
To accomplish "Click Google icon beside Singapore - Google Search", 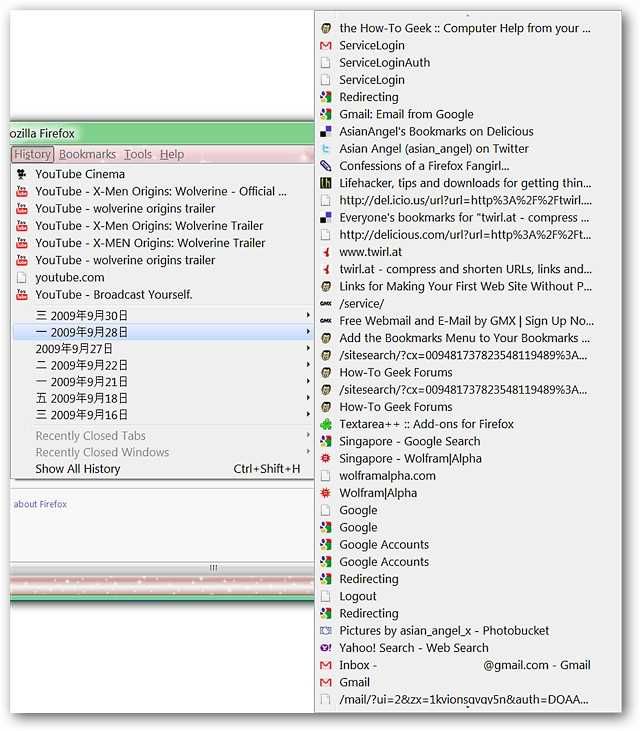I will pos(326,441).
